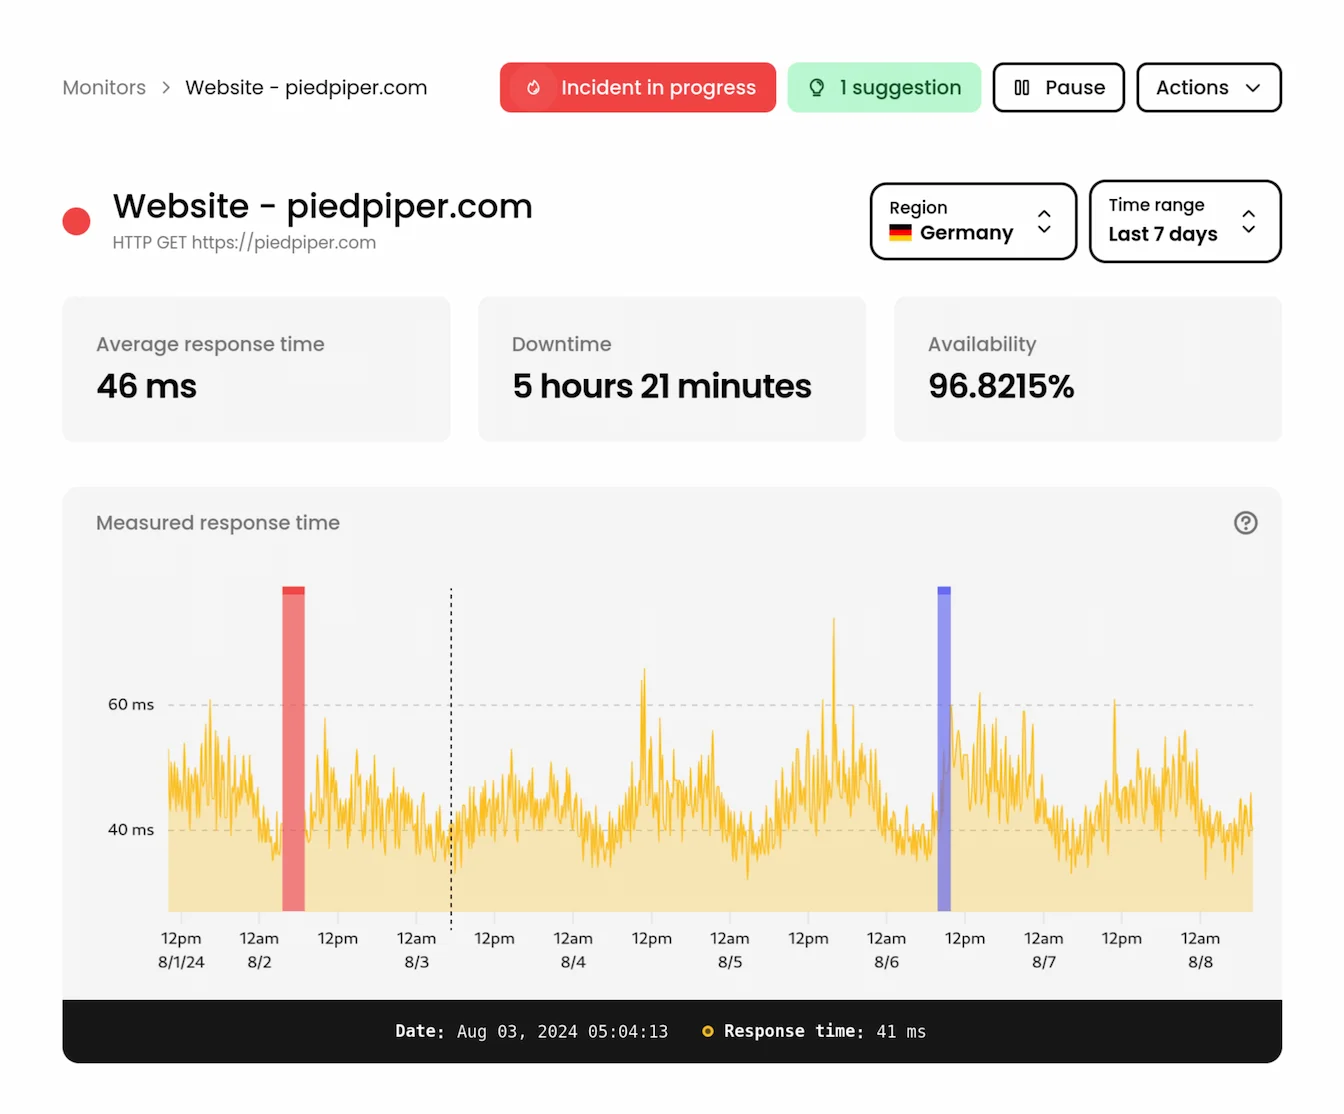The image size is (1344, 1114).
Task: Click the Time range up-down chevrons
Action: (1249, 221)
